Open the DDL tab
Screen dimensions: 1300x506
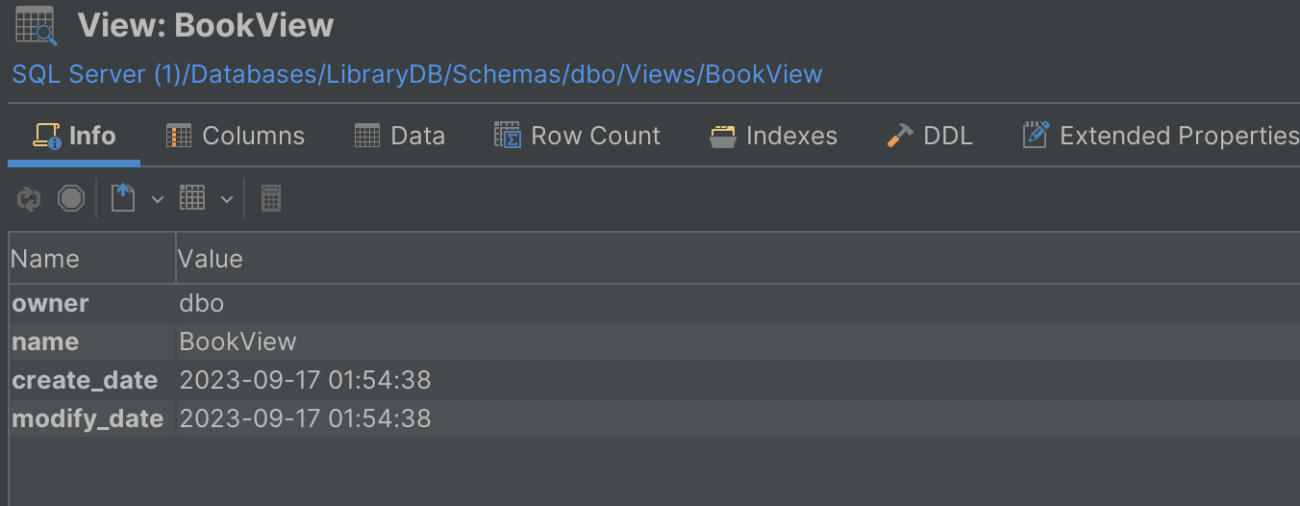[930, 136]
